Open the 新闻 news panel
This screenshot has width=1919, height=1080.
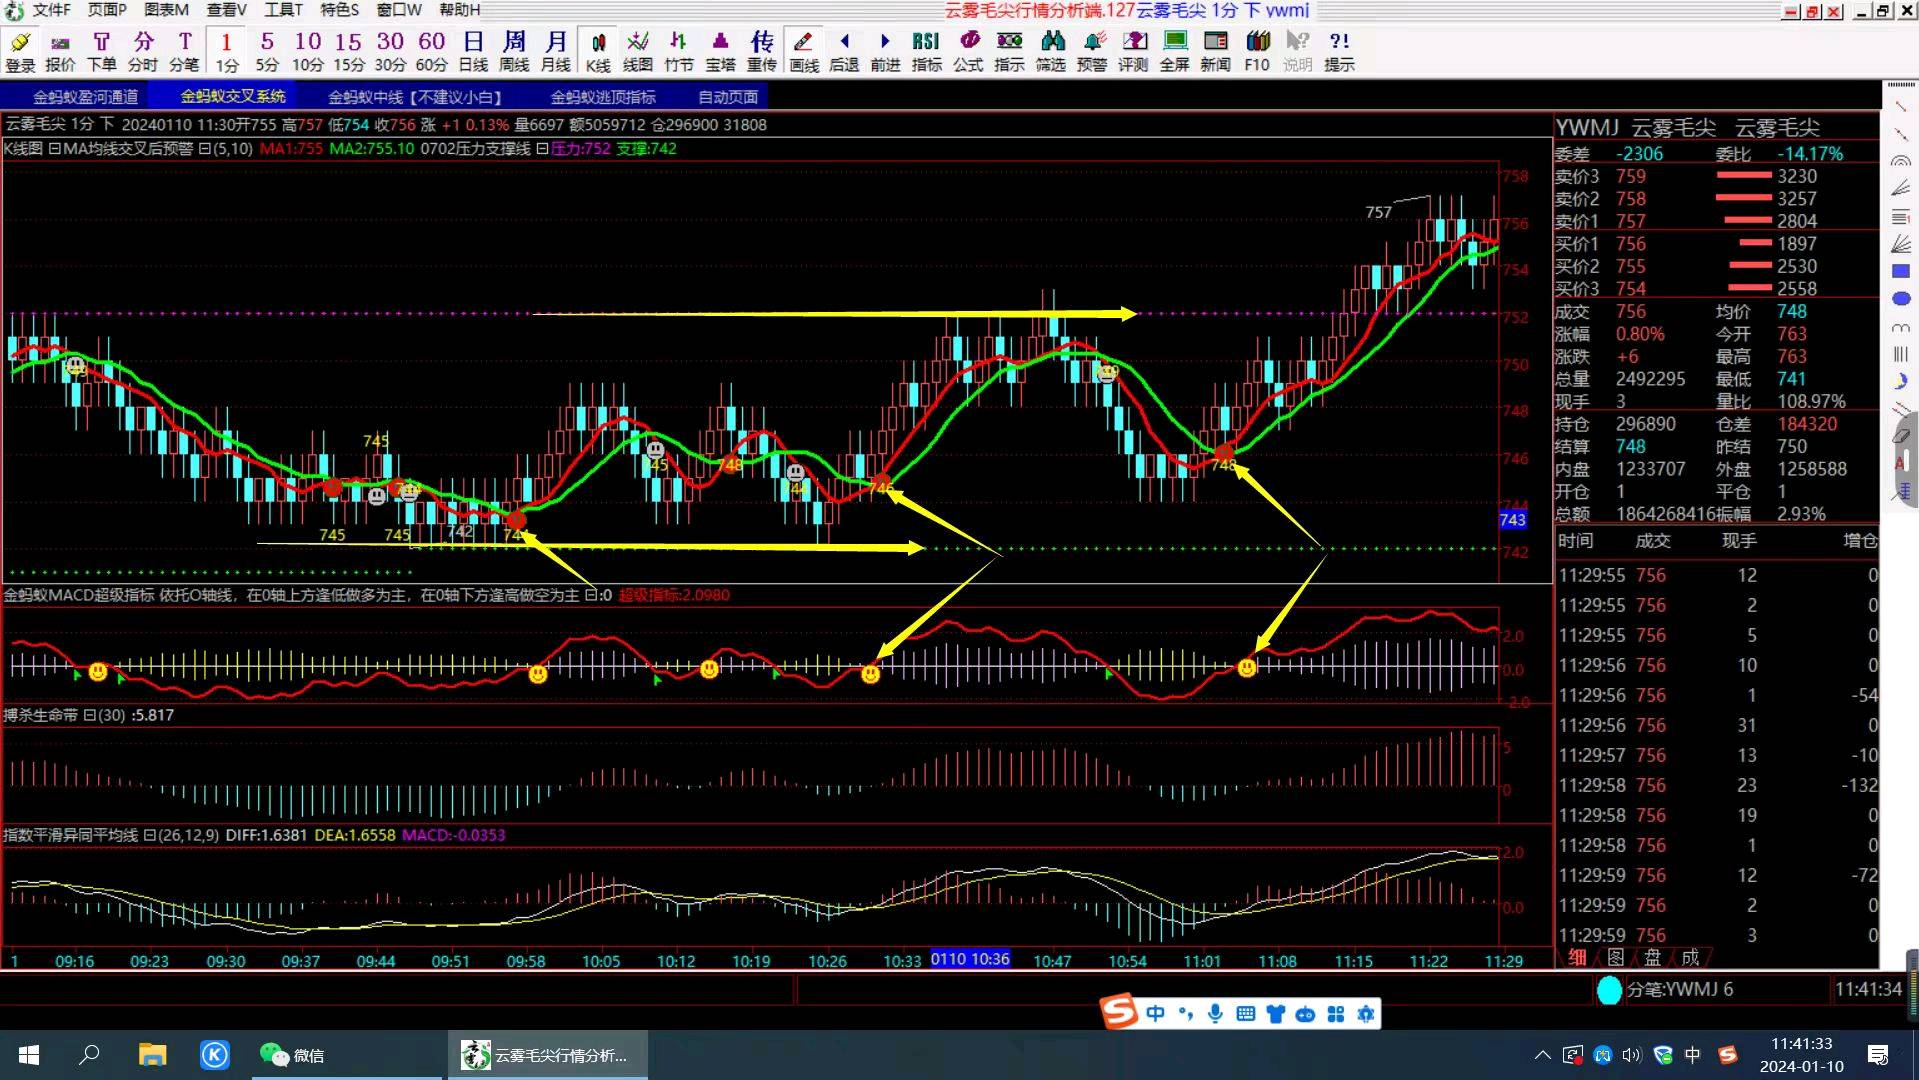[x=1215, y=50]
